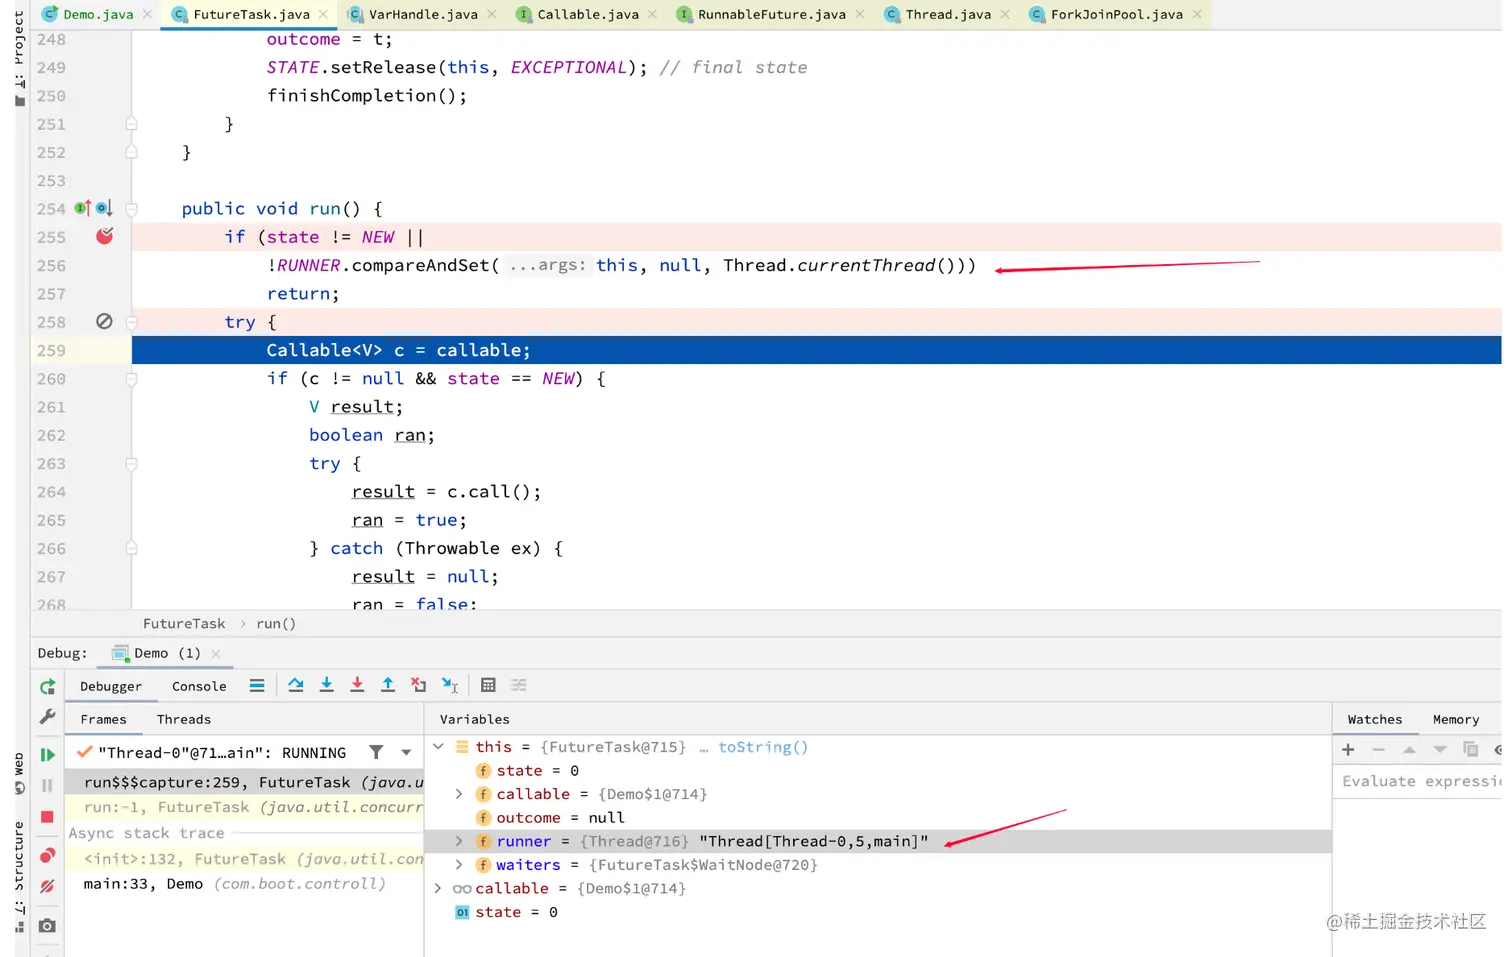This screenshot has height=957, width=1512.
Task: Run to cursor position
Action: point(450,685)
